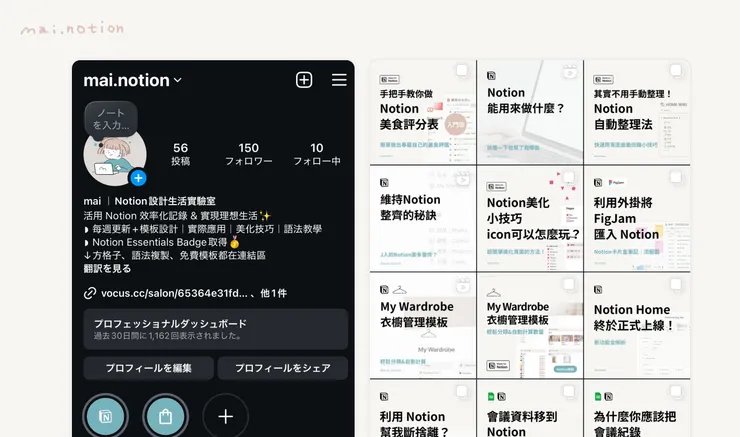
Task: Open the 10 フォロー中 following list
Action: click(317, 154)
